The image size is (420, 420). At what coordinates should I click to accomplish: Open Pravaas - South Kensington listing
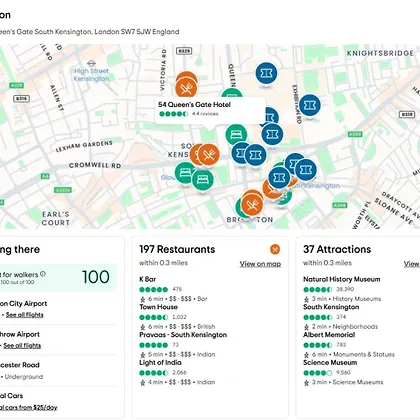point(183,335)
